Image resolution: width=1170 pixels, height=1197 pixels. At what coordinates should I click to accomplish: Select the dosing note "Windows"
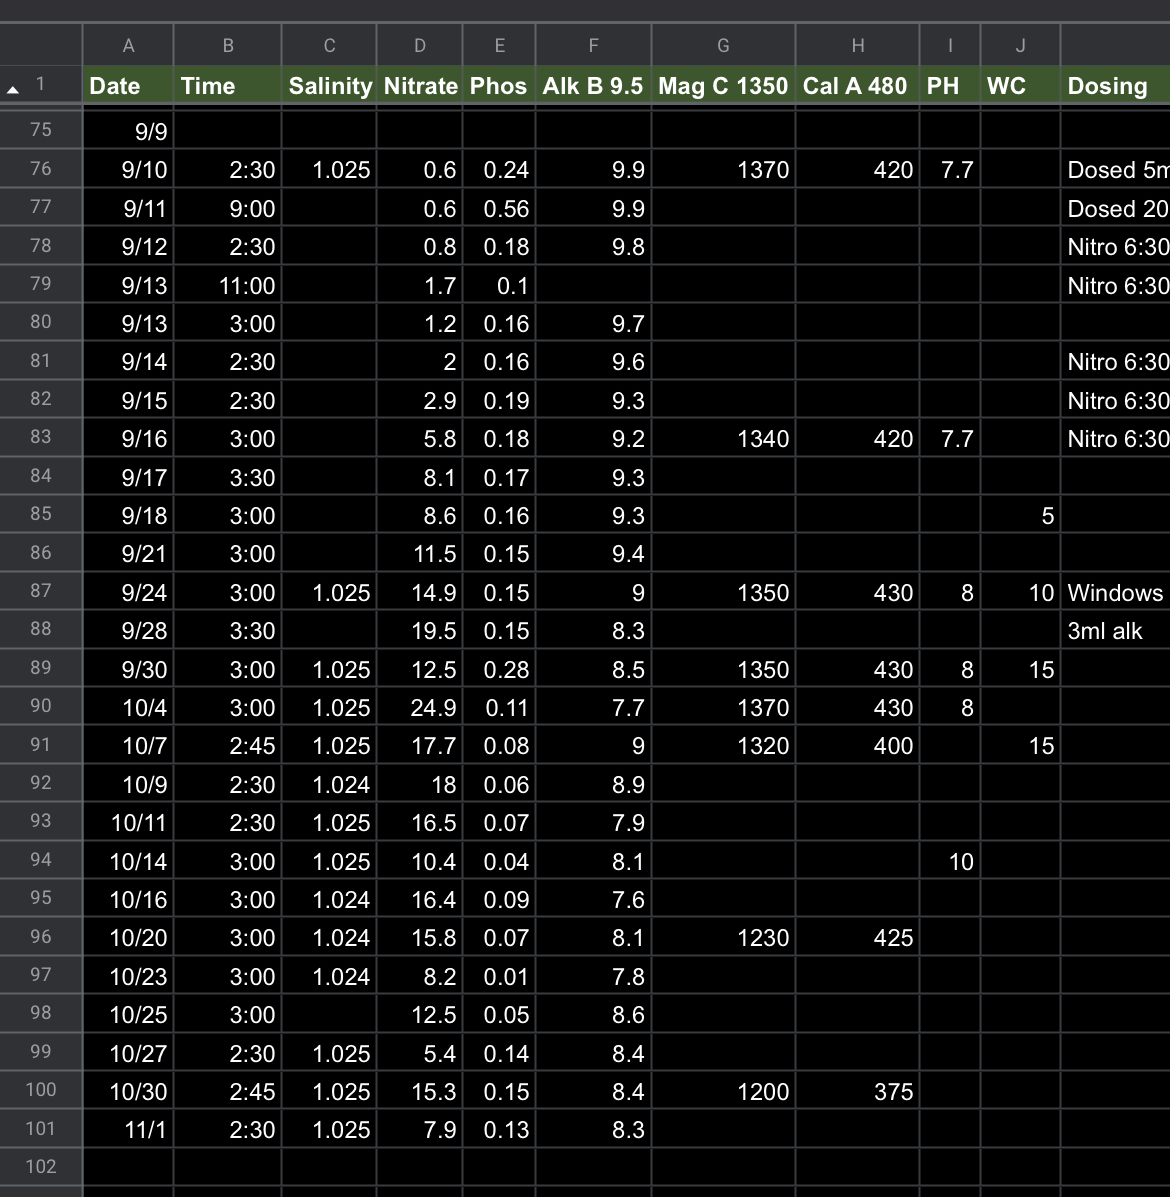point(1116,592)
